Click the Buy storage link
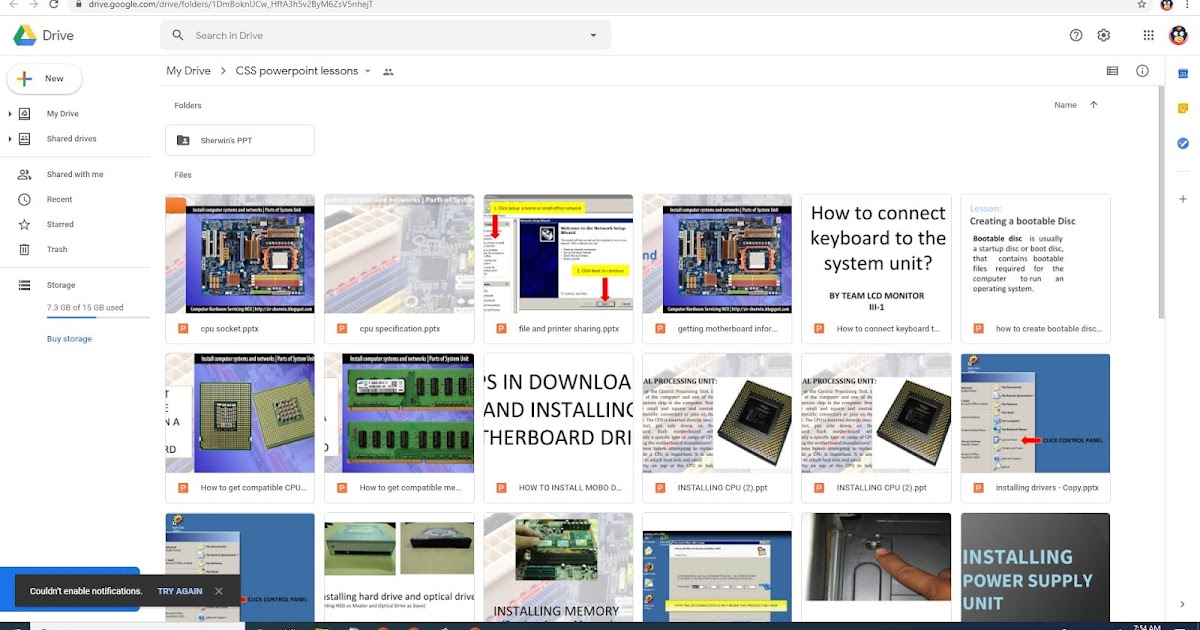 [x=68, y=338]
